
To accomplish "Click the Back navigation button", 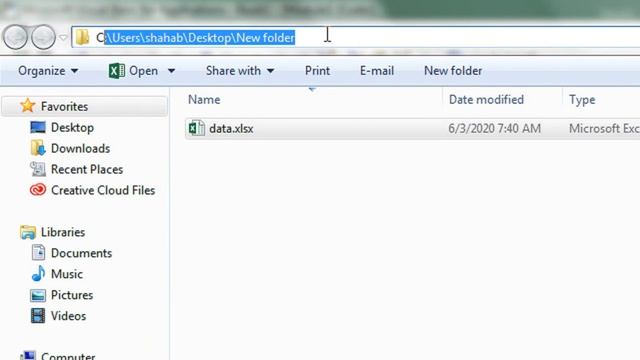I will [15, 37].
